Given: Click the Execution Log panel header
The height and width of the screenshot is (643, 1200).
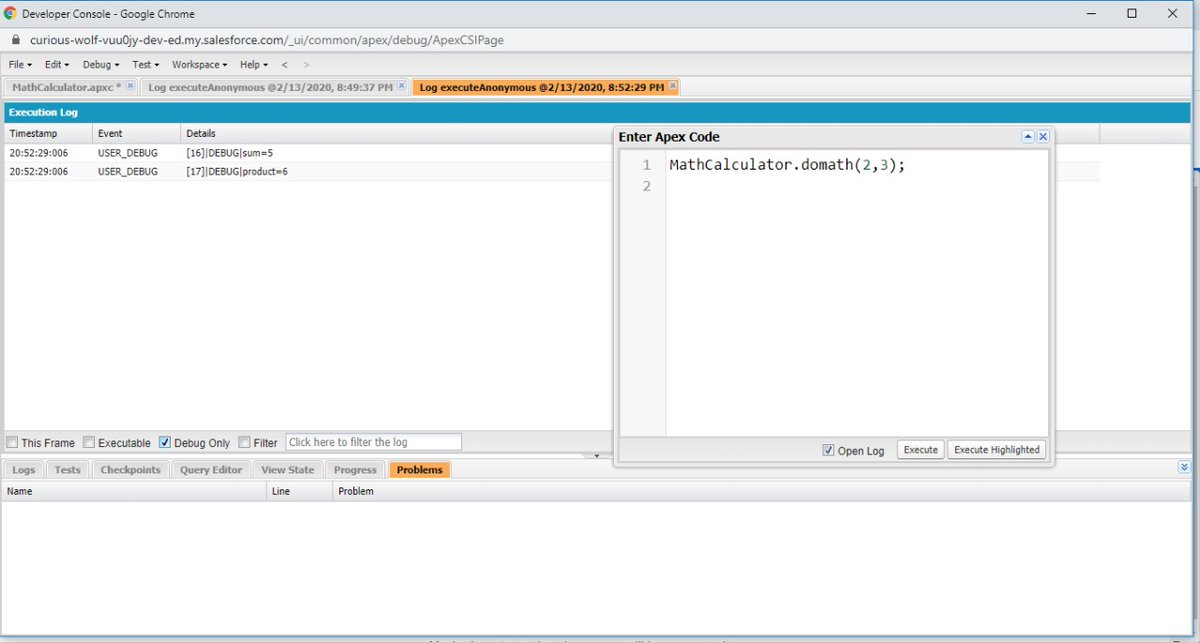Looking at the screenshot, I should click(597, 112).
